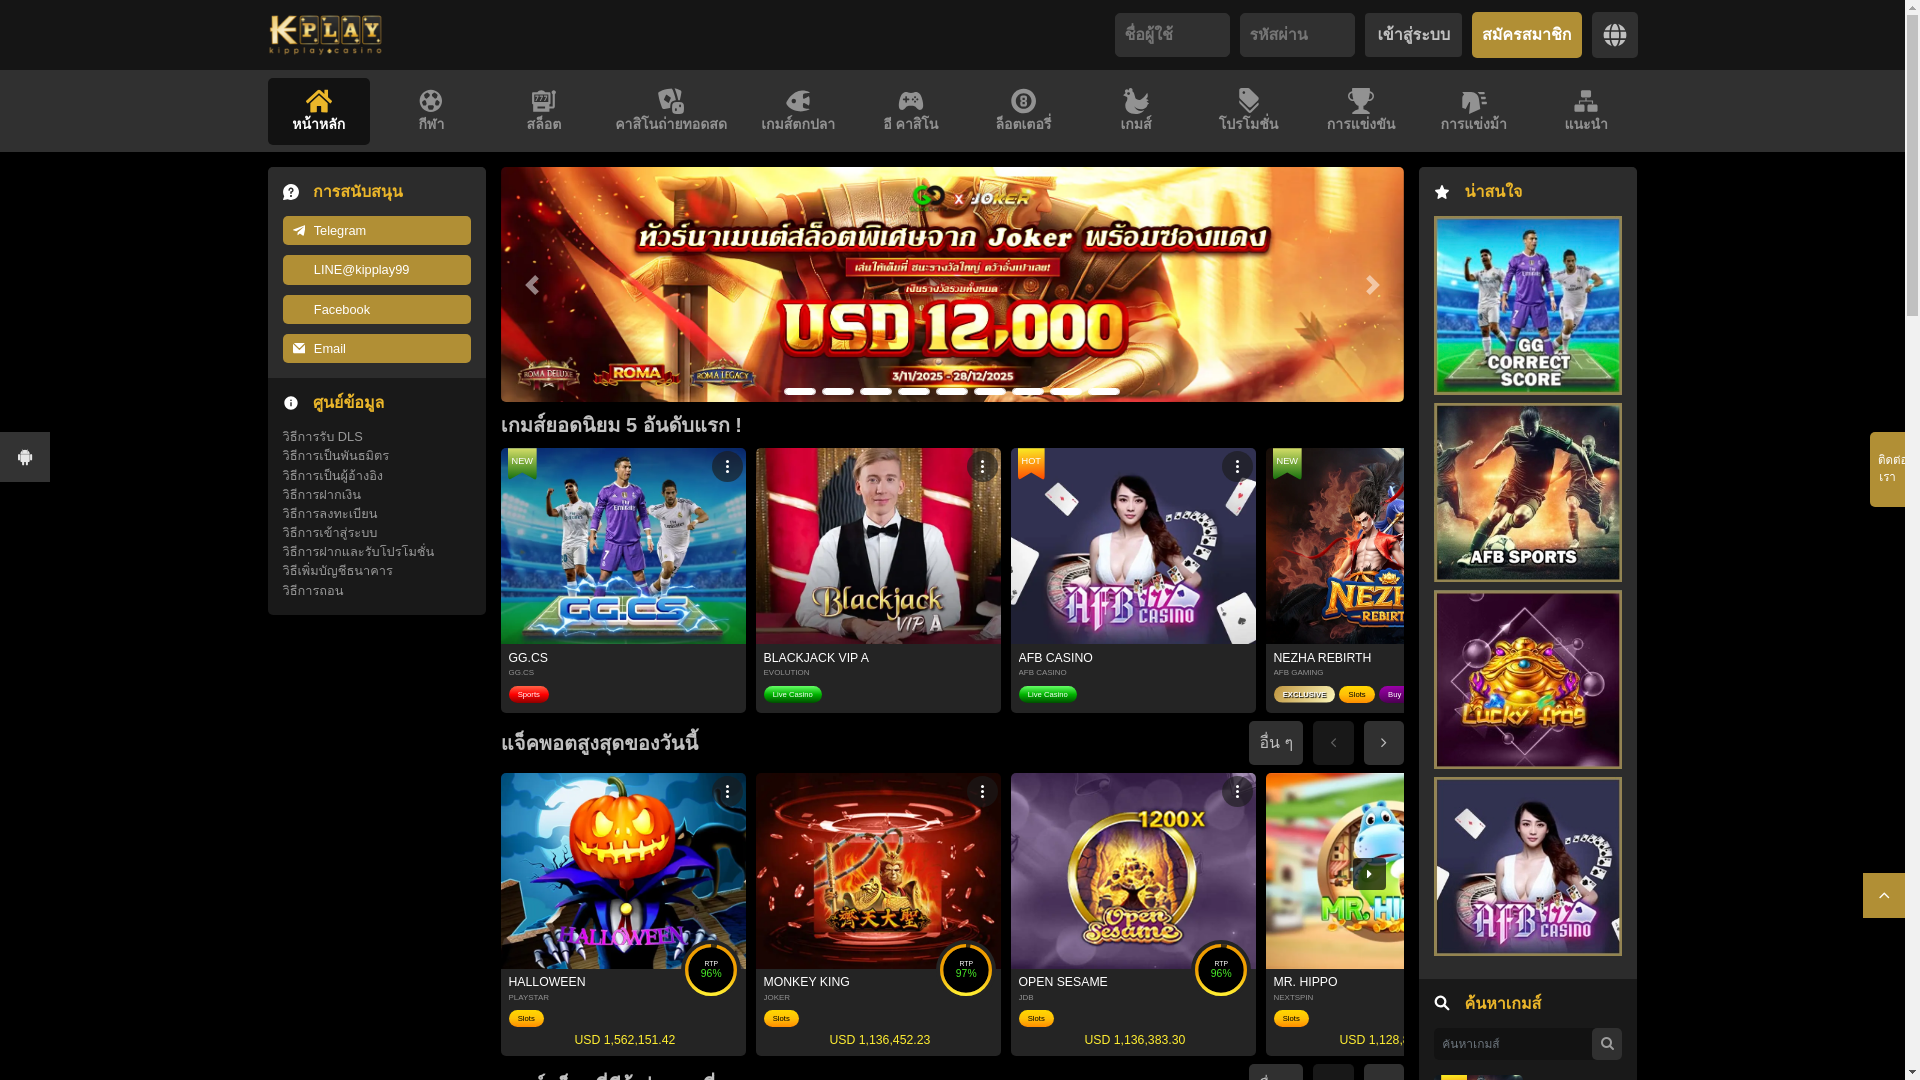The height and width of the screenshot is (1080, 1920).
Task: Click the EXCLUSIVE tag on Nezha Rebirth
Action: [1304, 694]
